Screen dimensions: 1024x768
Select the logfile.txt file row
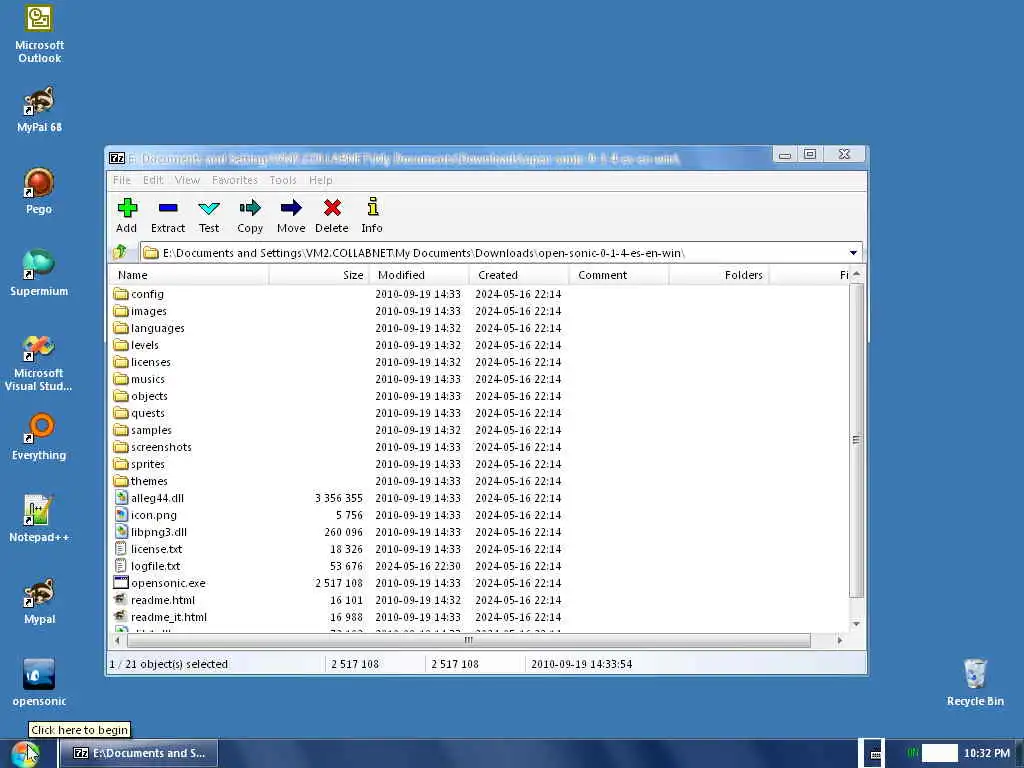tap(480, 566)
